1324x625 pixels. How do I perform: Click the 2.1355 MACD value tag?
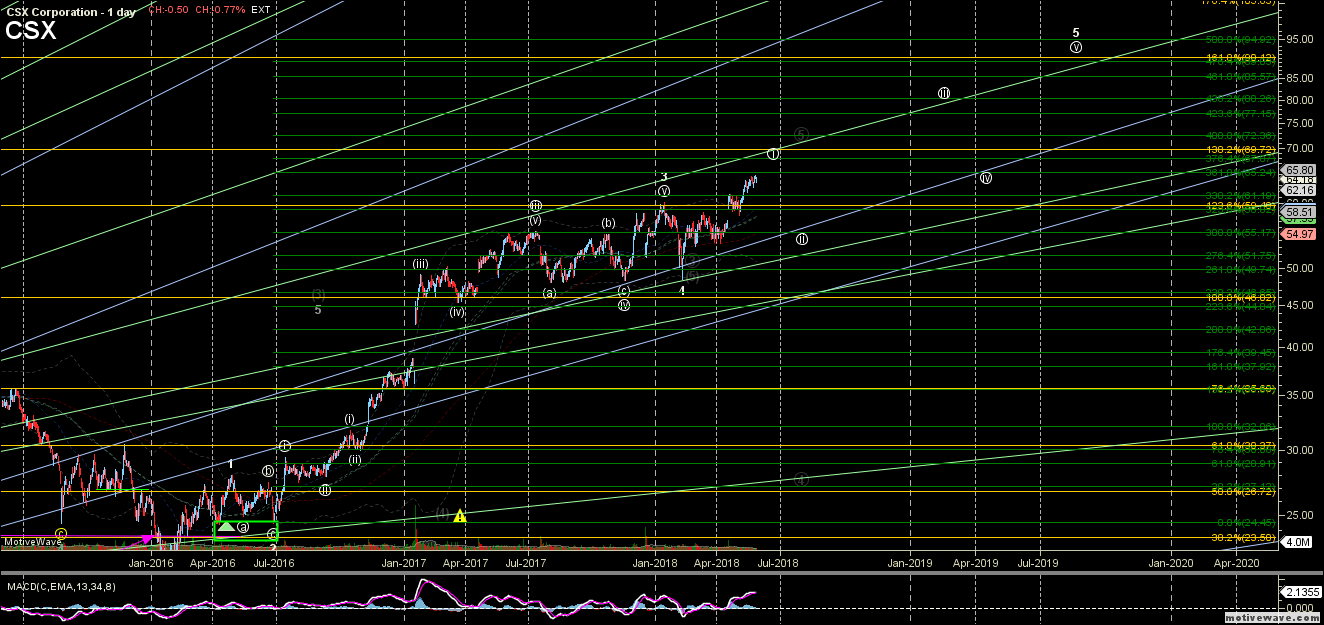click(1299, 592)
